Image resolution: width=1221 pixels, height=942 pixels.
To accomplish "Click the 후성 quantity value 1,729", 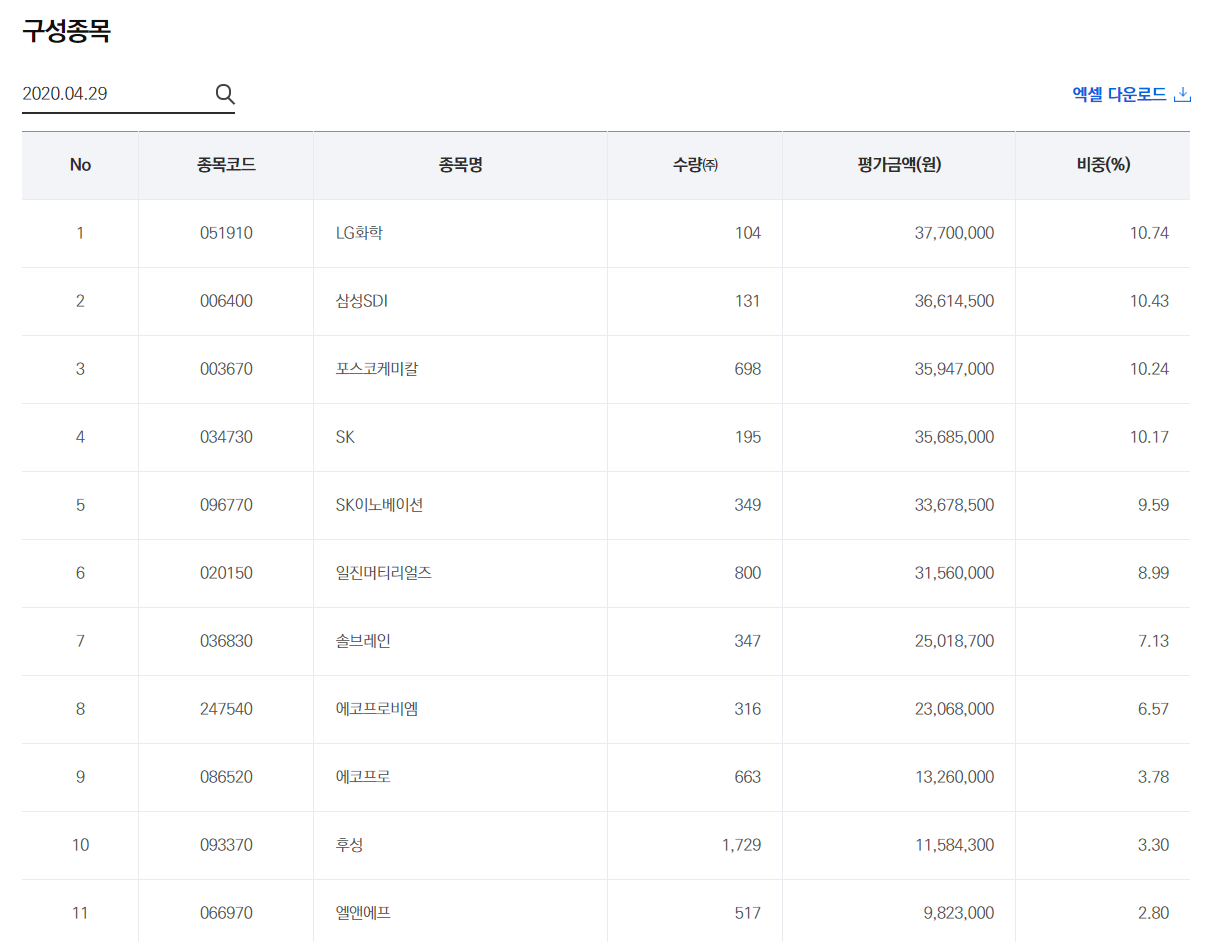I will tap(741, 845).
